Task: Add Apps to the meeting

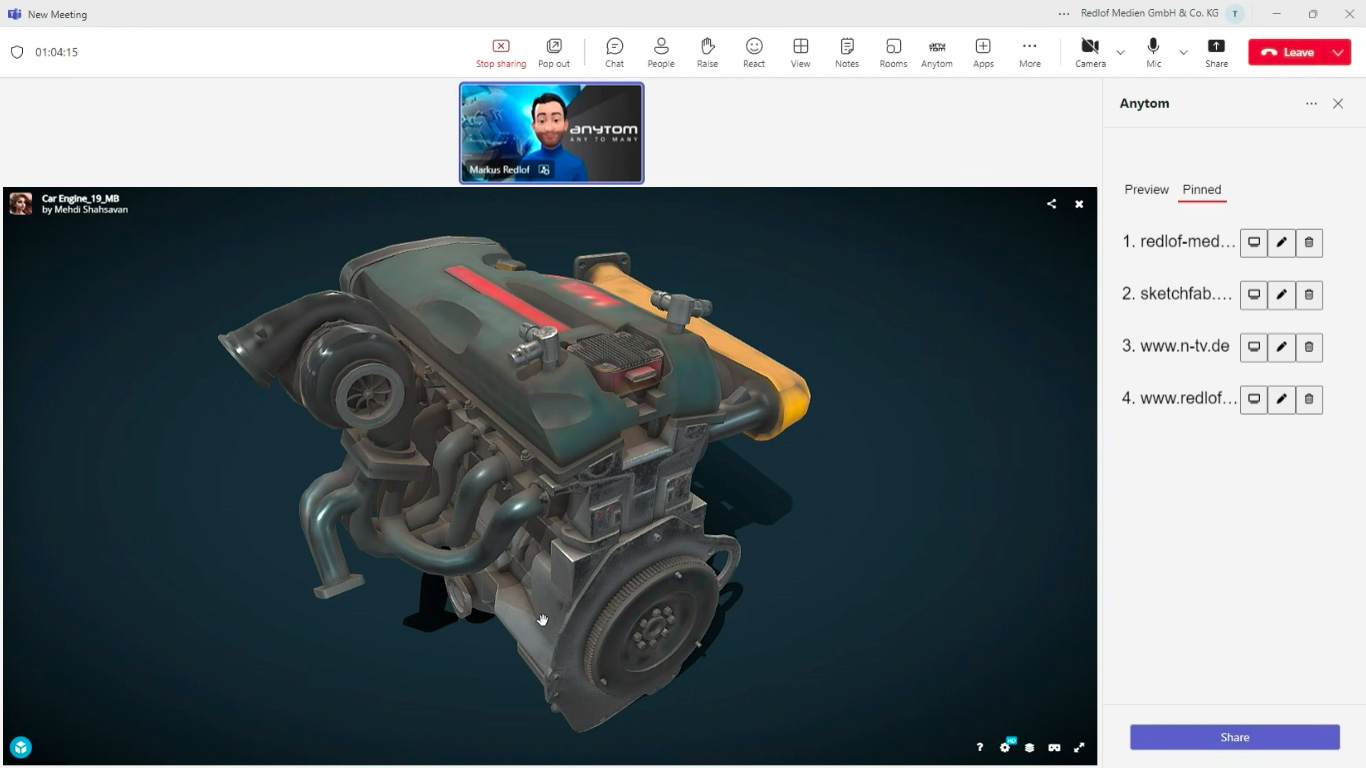Action: click(984, 53)
